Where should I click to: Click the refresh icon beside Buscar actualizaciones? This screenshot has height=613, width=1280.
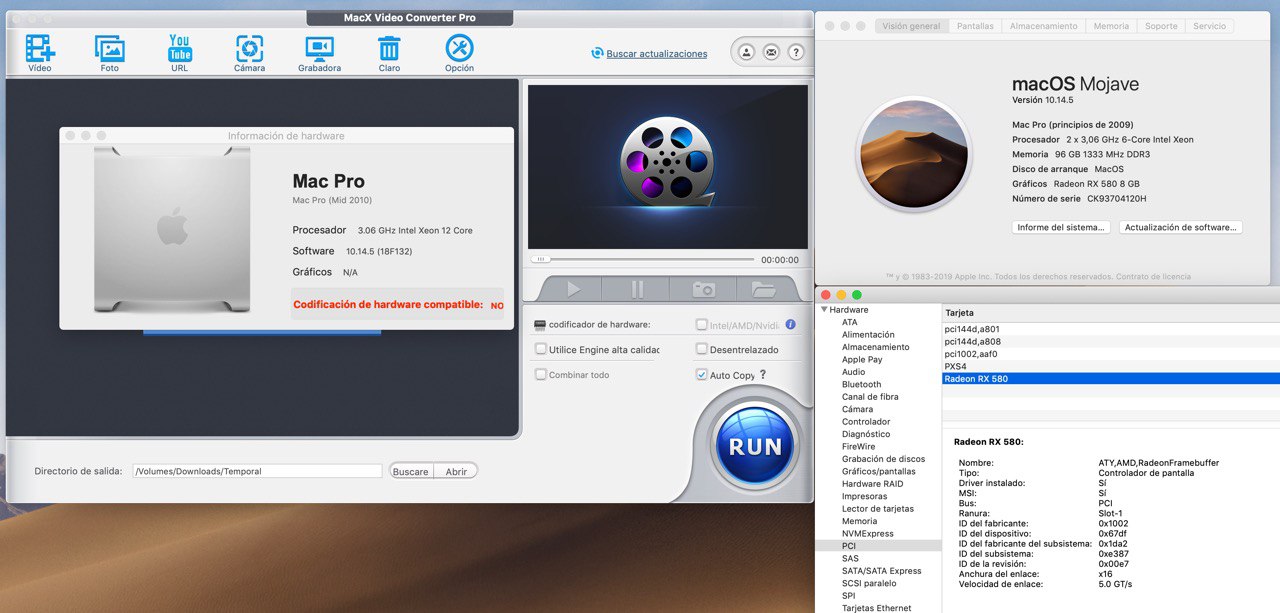click(597, 53)
